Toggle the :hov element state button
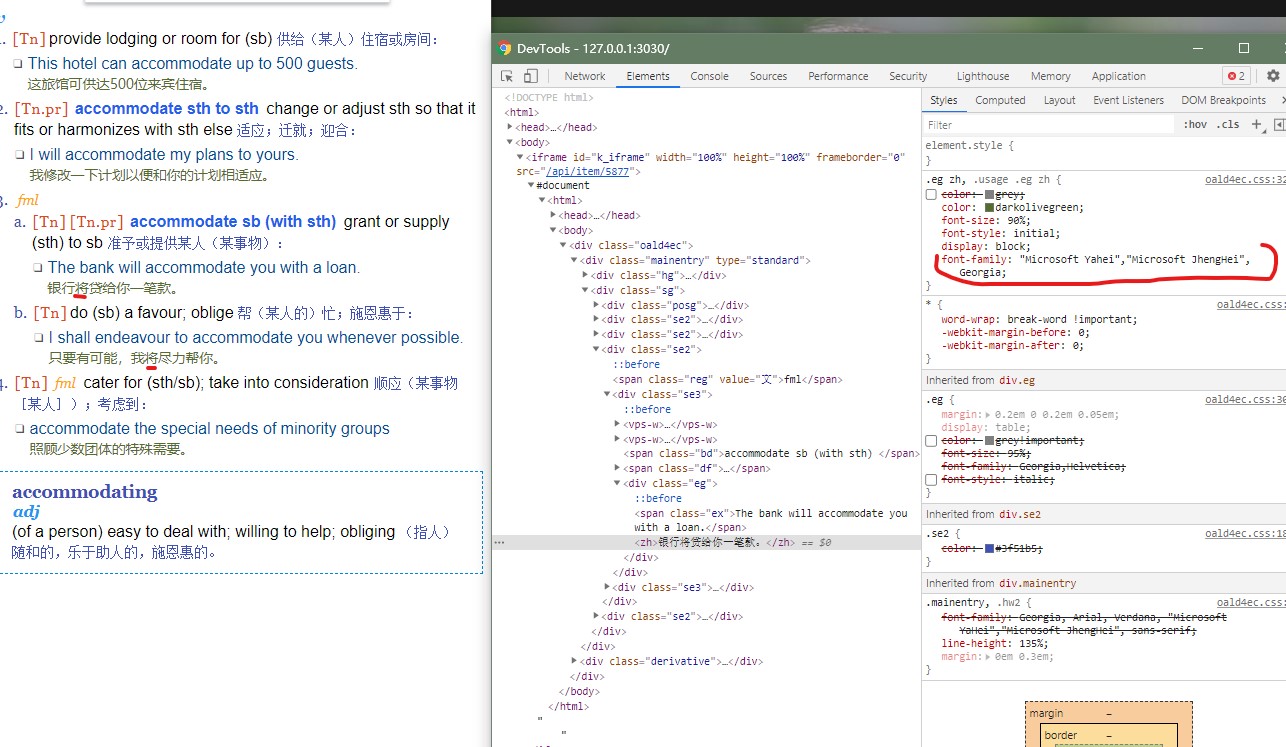 point(1195,125)
